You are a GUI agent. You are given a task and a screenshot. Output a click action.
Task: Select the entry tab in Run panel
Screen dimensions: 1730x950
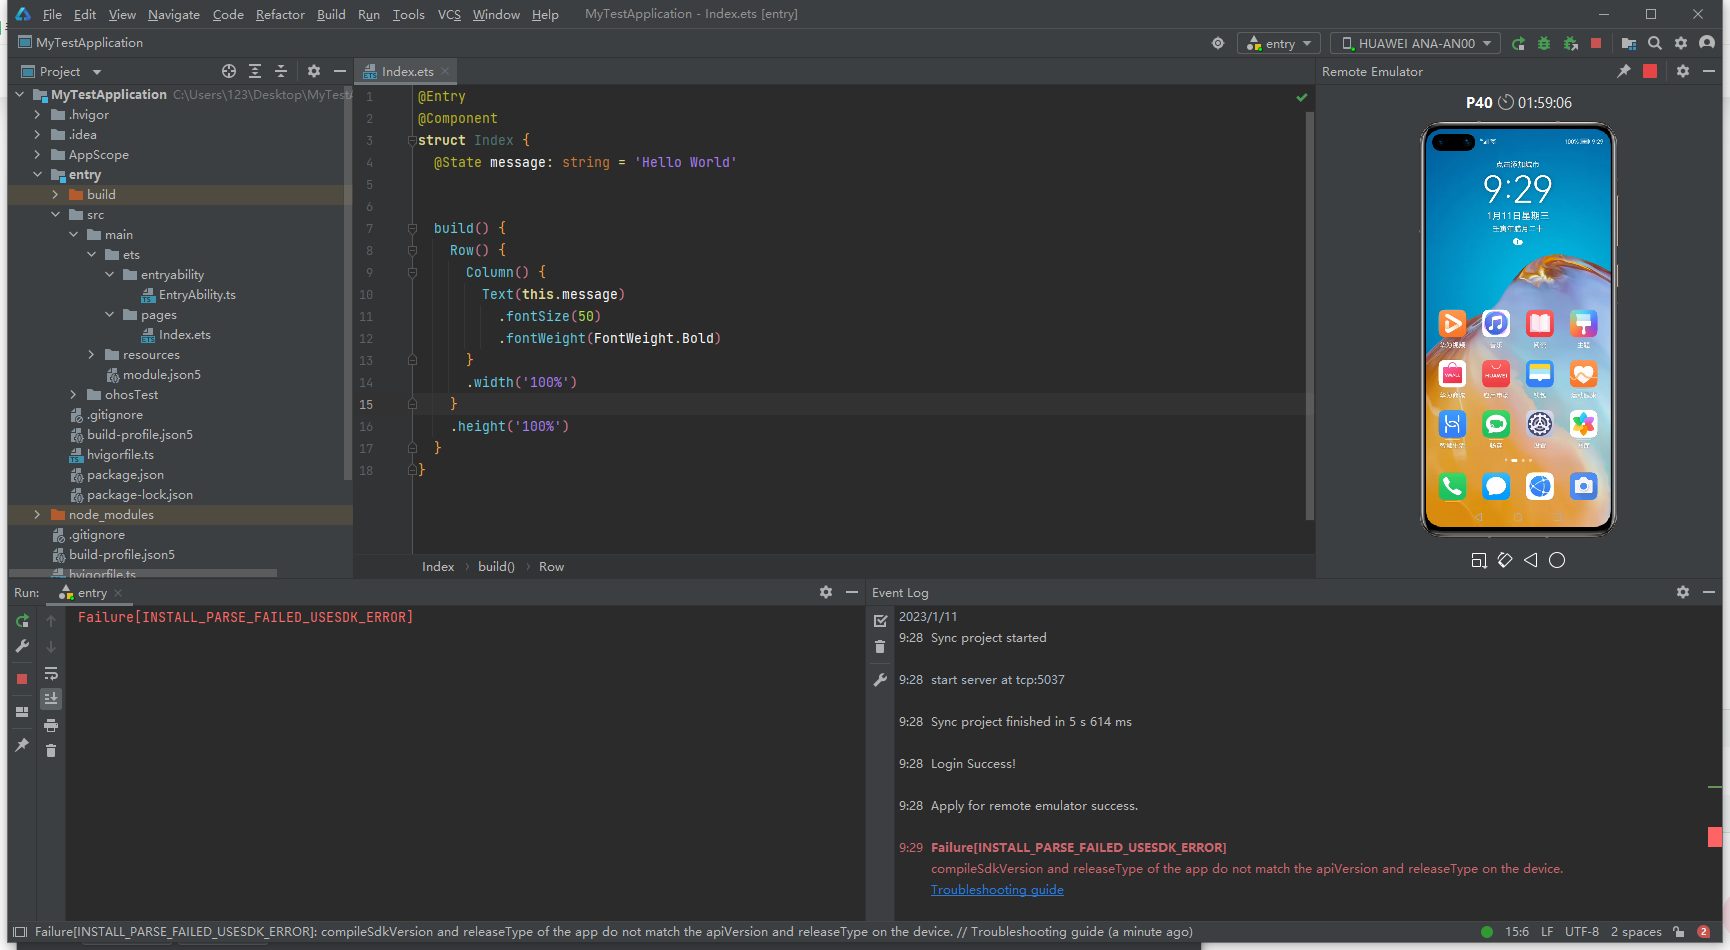(91, 593)
